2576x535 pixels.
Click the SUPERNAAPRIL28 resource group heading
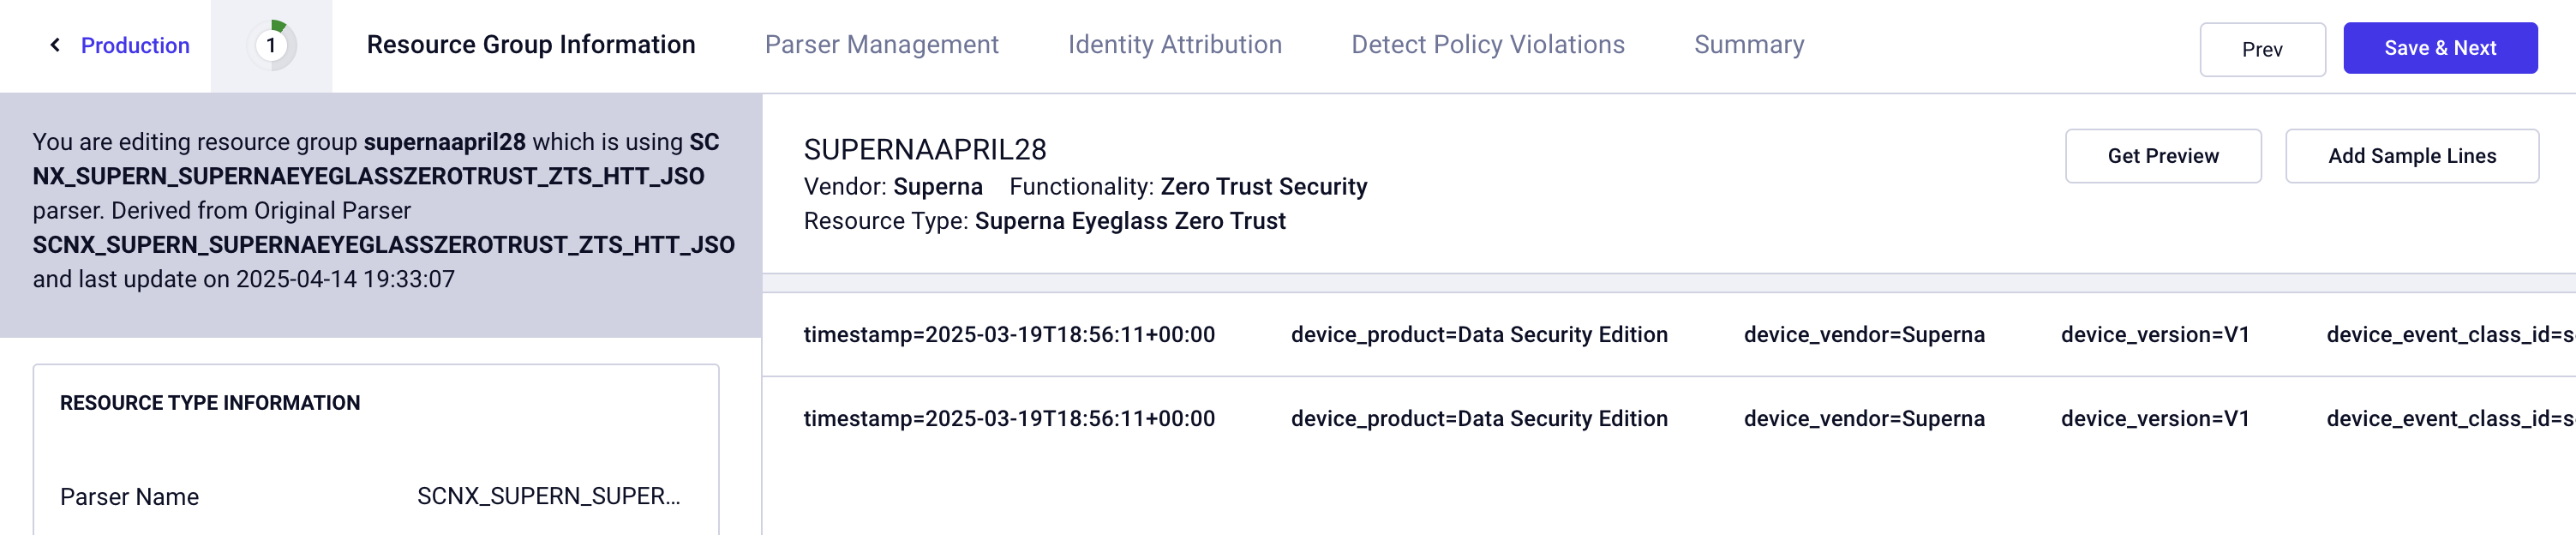[x=925, y=150]
